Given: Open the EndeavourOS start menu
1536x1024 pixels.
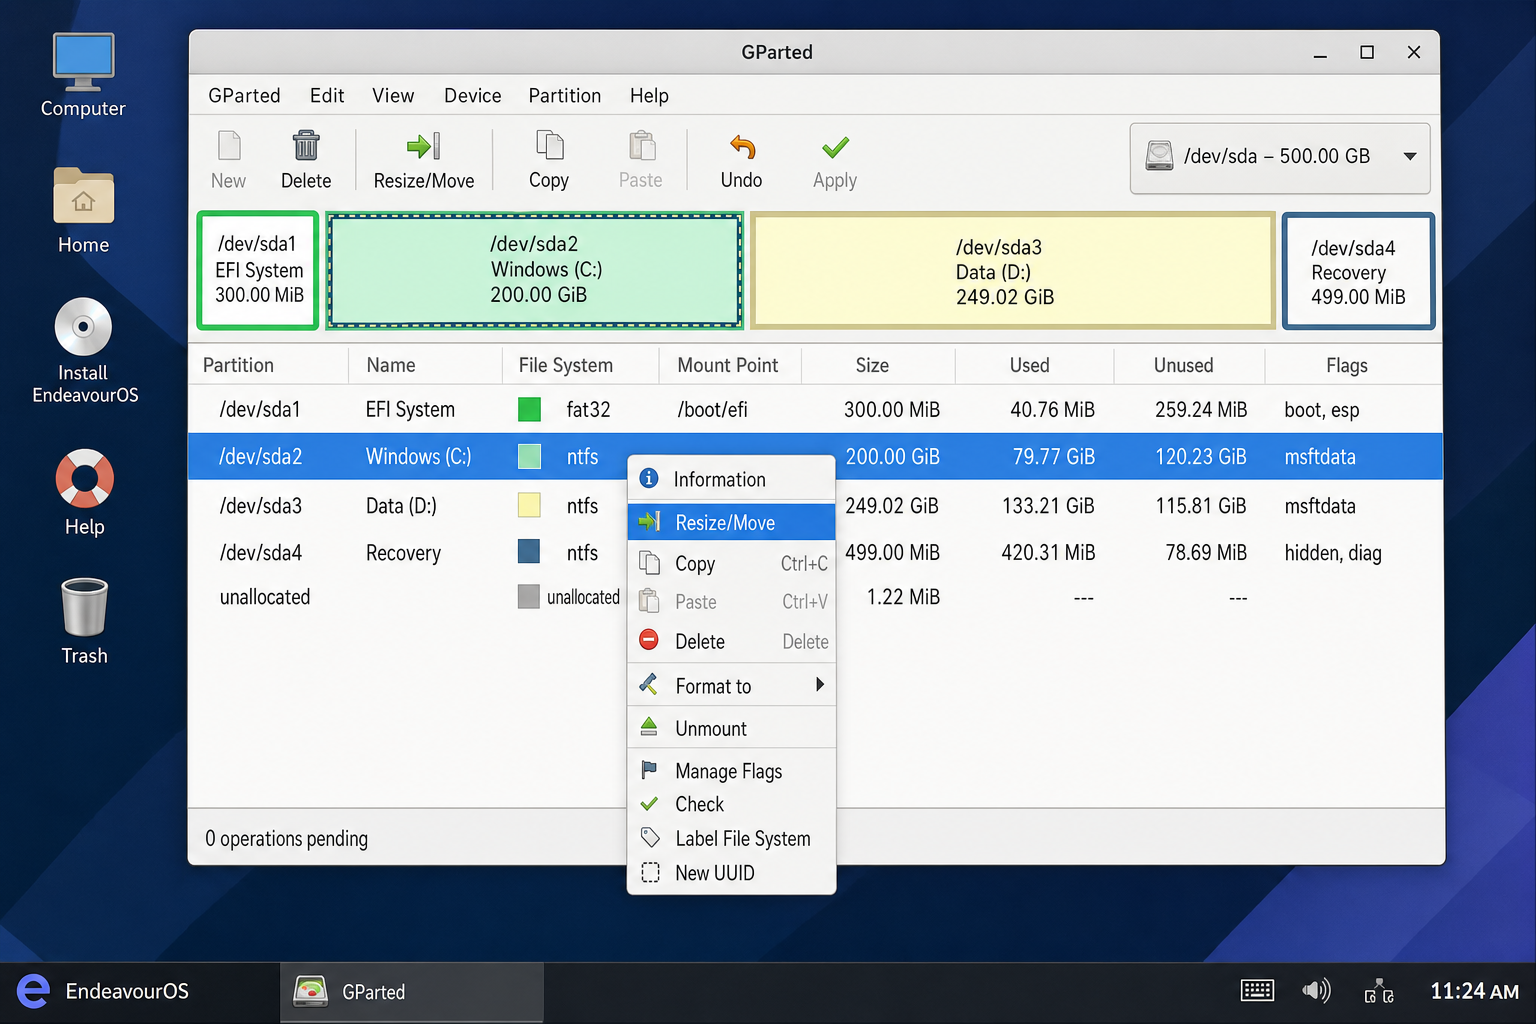Looking at the screenshot, I should coord(103,991).
